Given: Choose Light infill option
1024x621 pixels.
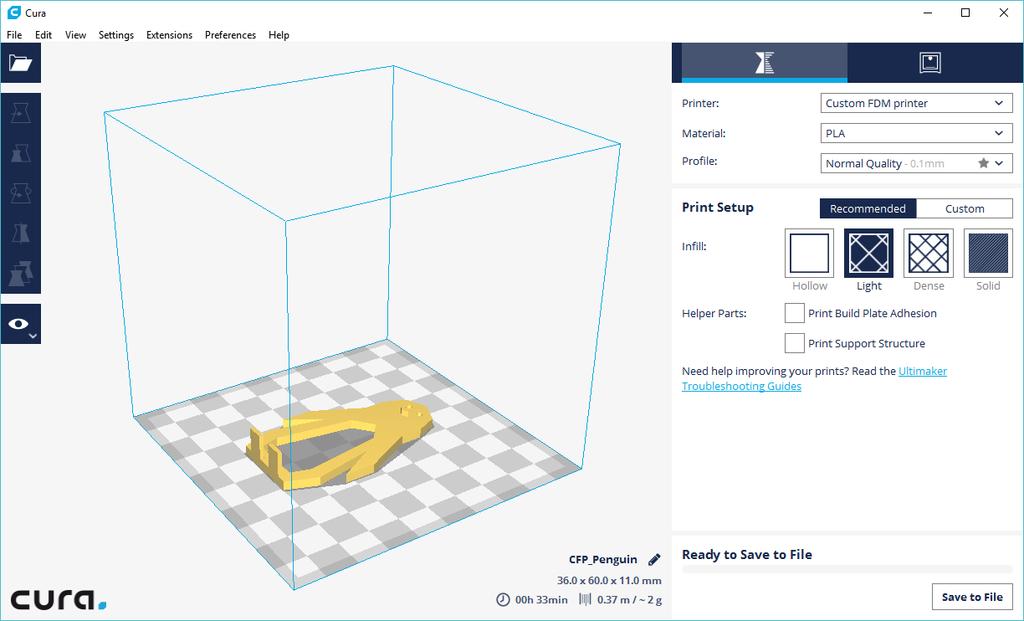Looking at the screenshot, I should 869,253.
